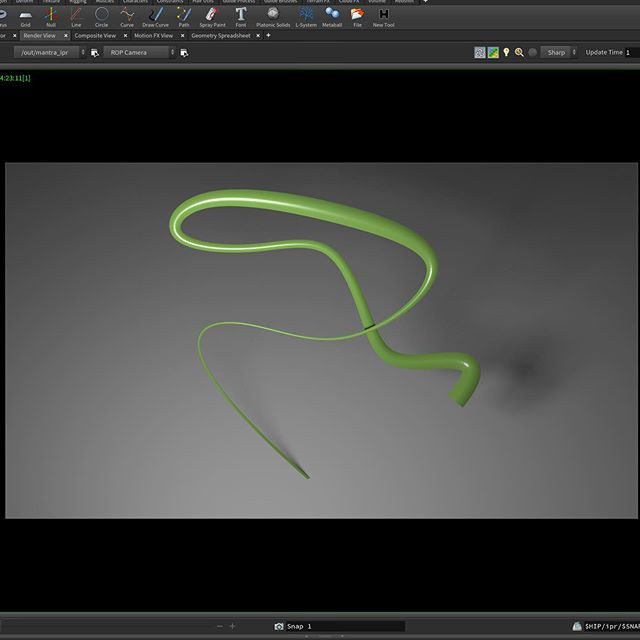Click the Update Time input field

tap(631, 52)
